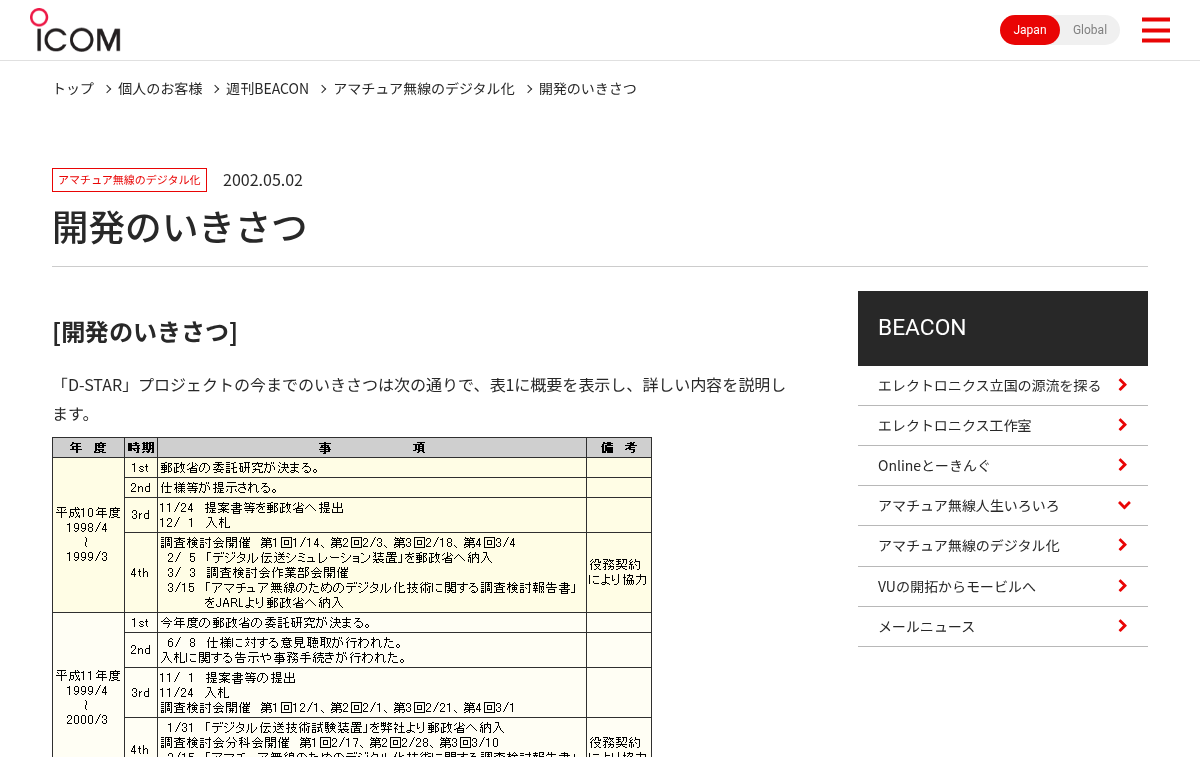The width and height of the screenshot is (1200, 757).
Task: Click chevron beside エレクトロニクス立国の源流を探る
Action: coord(1123,385)
